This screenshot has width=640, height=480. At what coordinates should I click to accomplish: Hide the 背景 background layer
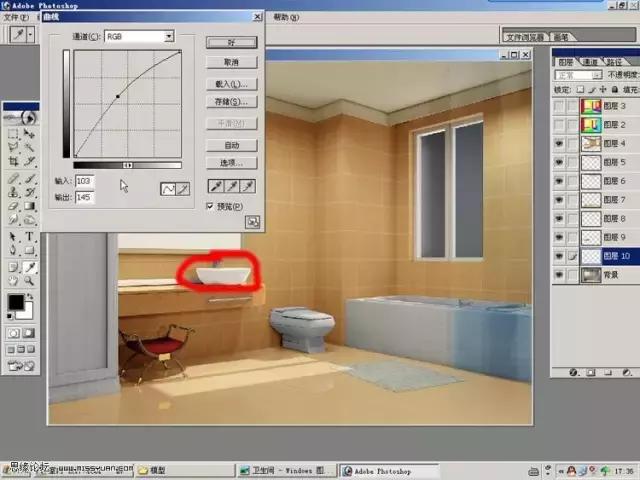pyautogui.click(x=558, y=275)
